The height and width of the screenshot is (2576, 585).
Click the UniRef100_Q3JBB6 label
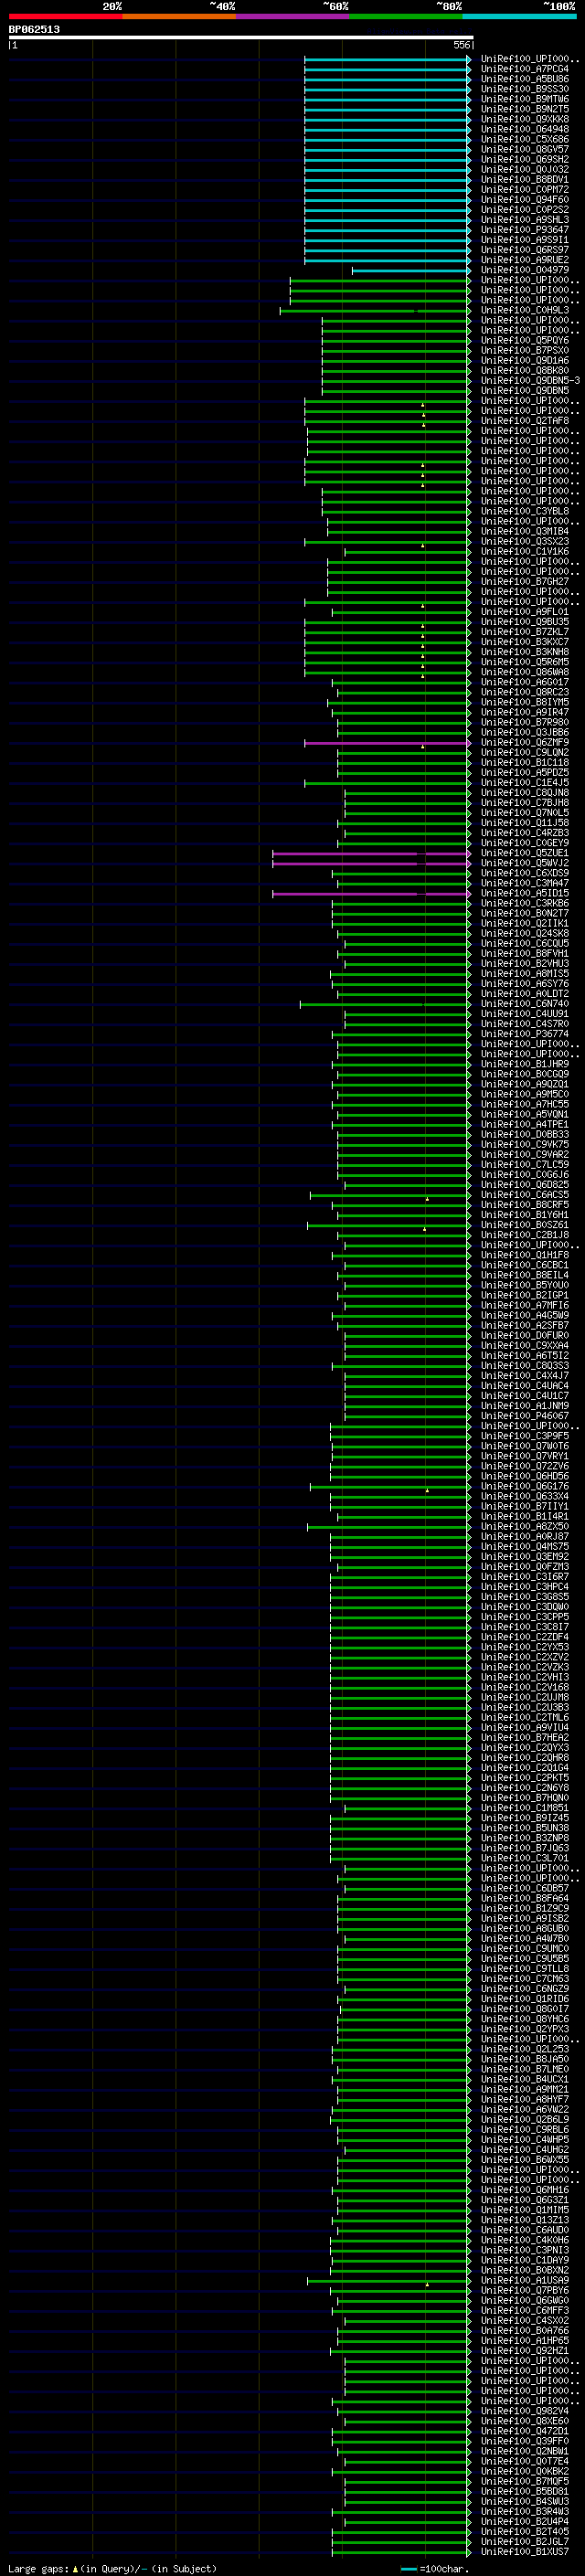(x=524, y=732)
